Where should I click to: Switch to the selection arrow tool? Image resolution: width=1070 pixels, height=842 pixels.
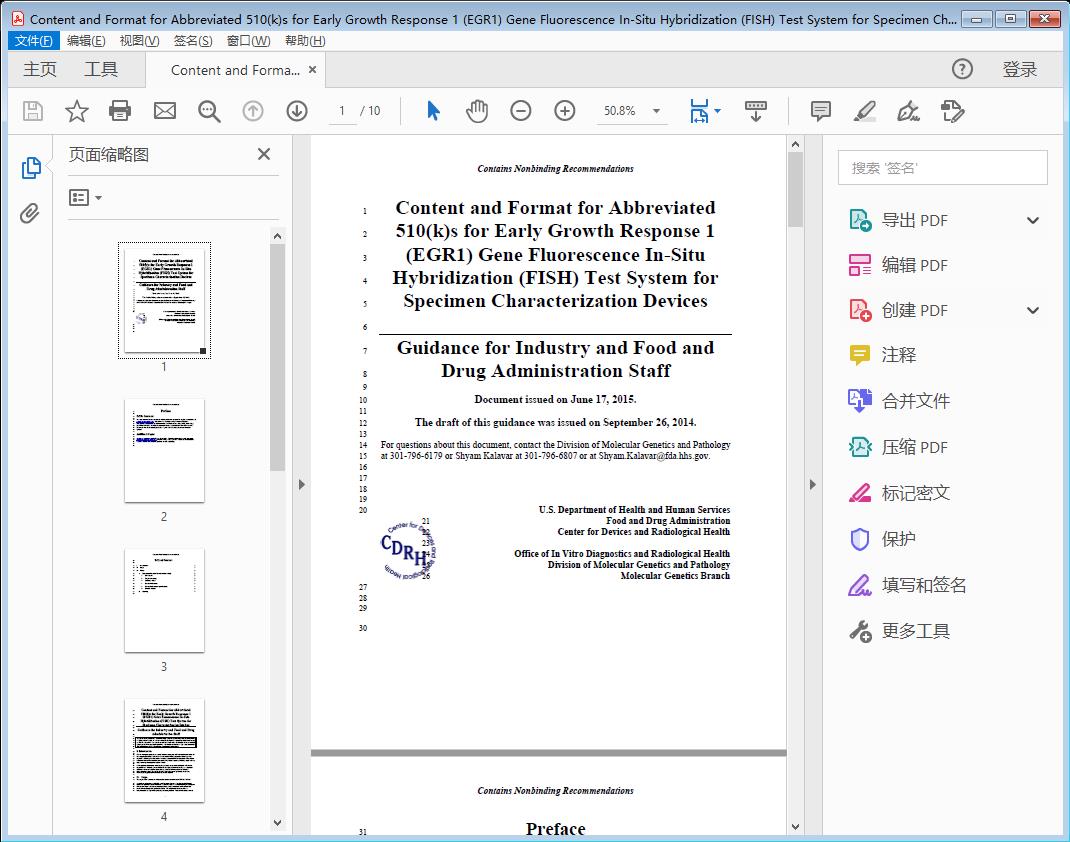click(x=433, y=111)
